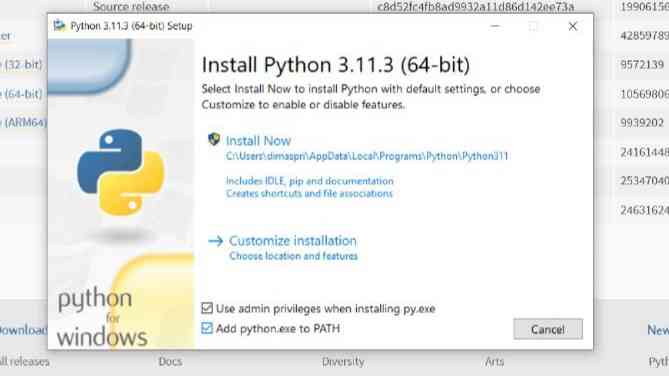Toggle Use admin privileges when installing py.exe
The width and height of the screenshot is (669, 376).
click(x=207, y=308)
